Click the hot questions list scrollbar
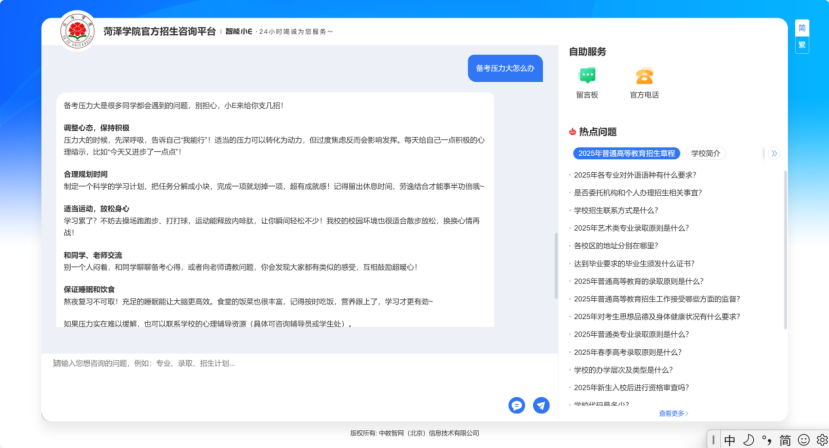The image size is (829, 448). (x=785, y=249)
